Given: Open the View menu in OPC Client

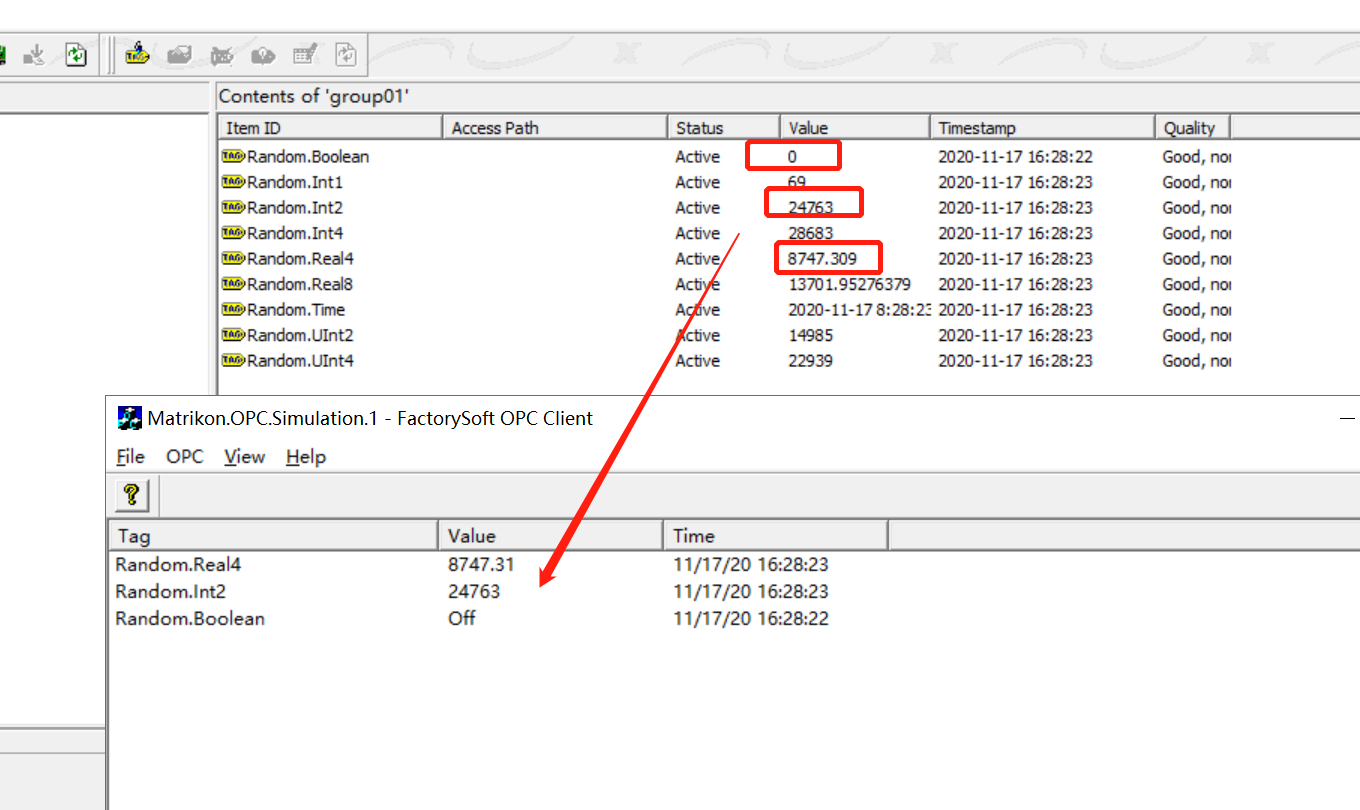Looking at the screenshot, I should (244, 457).
